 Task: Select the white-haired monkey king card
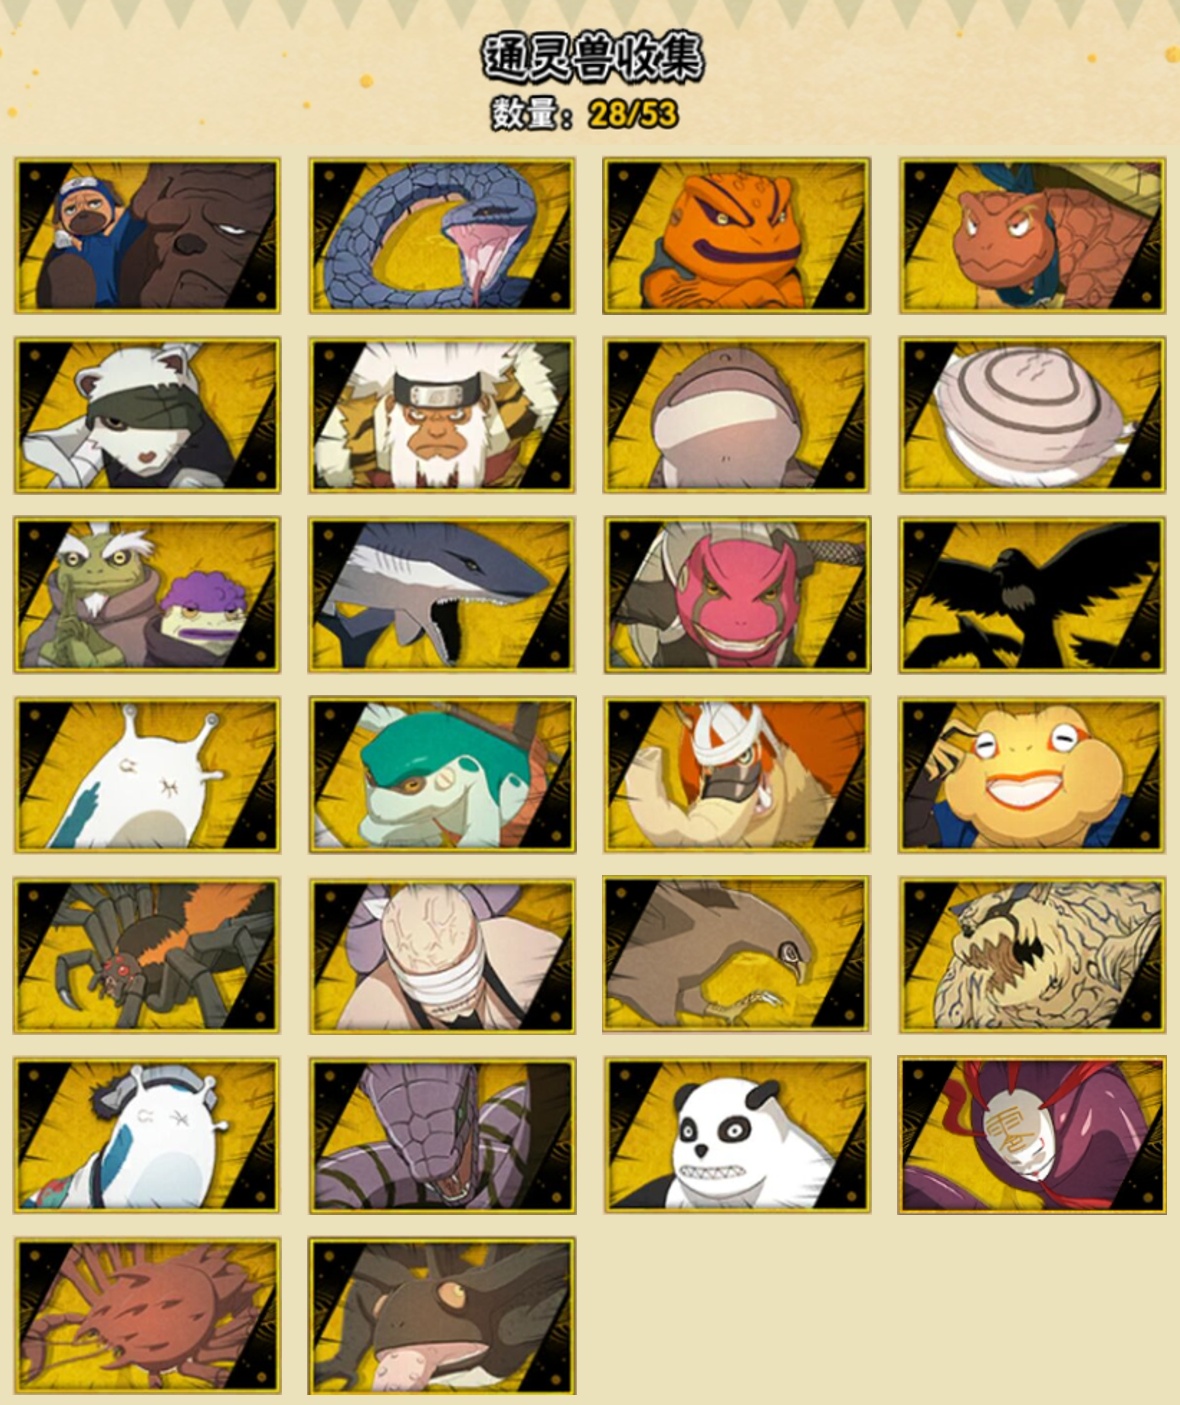pos(442,415)
